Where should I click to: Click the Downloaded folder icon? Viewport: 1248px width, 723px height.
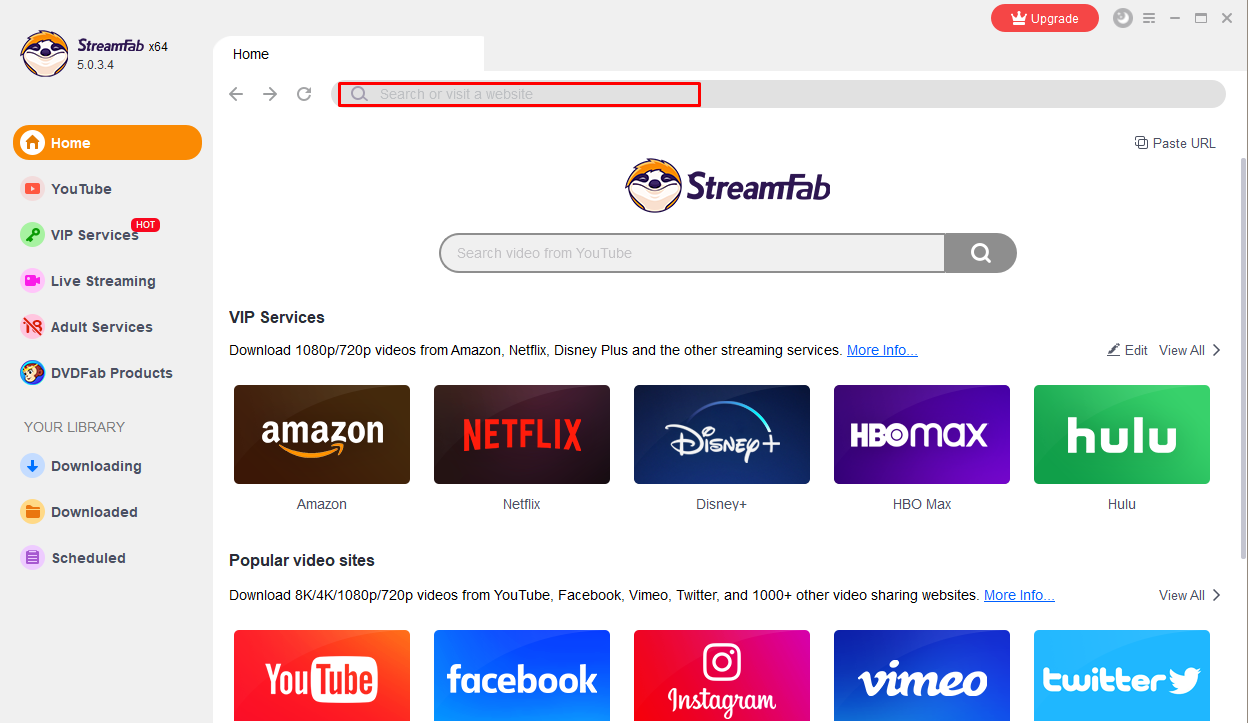[33, 512]
